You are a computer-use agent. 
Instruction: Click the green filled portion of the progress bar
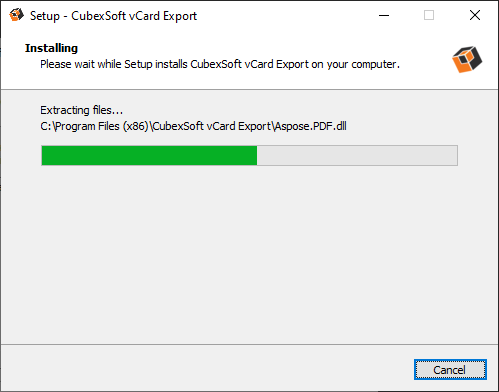point(149,155)
